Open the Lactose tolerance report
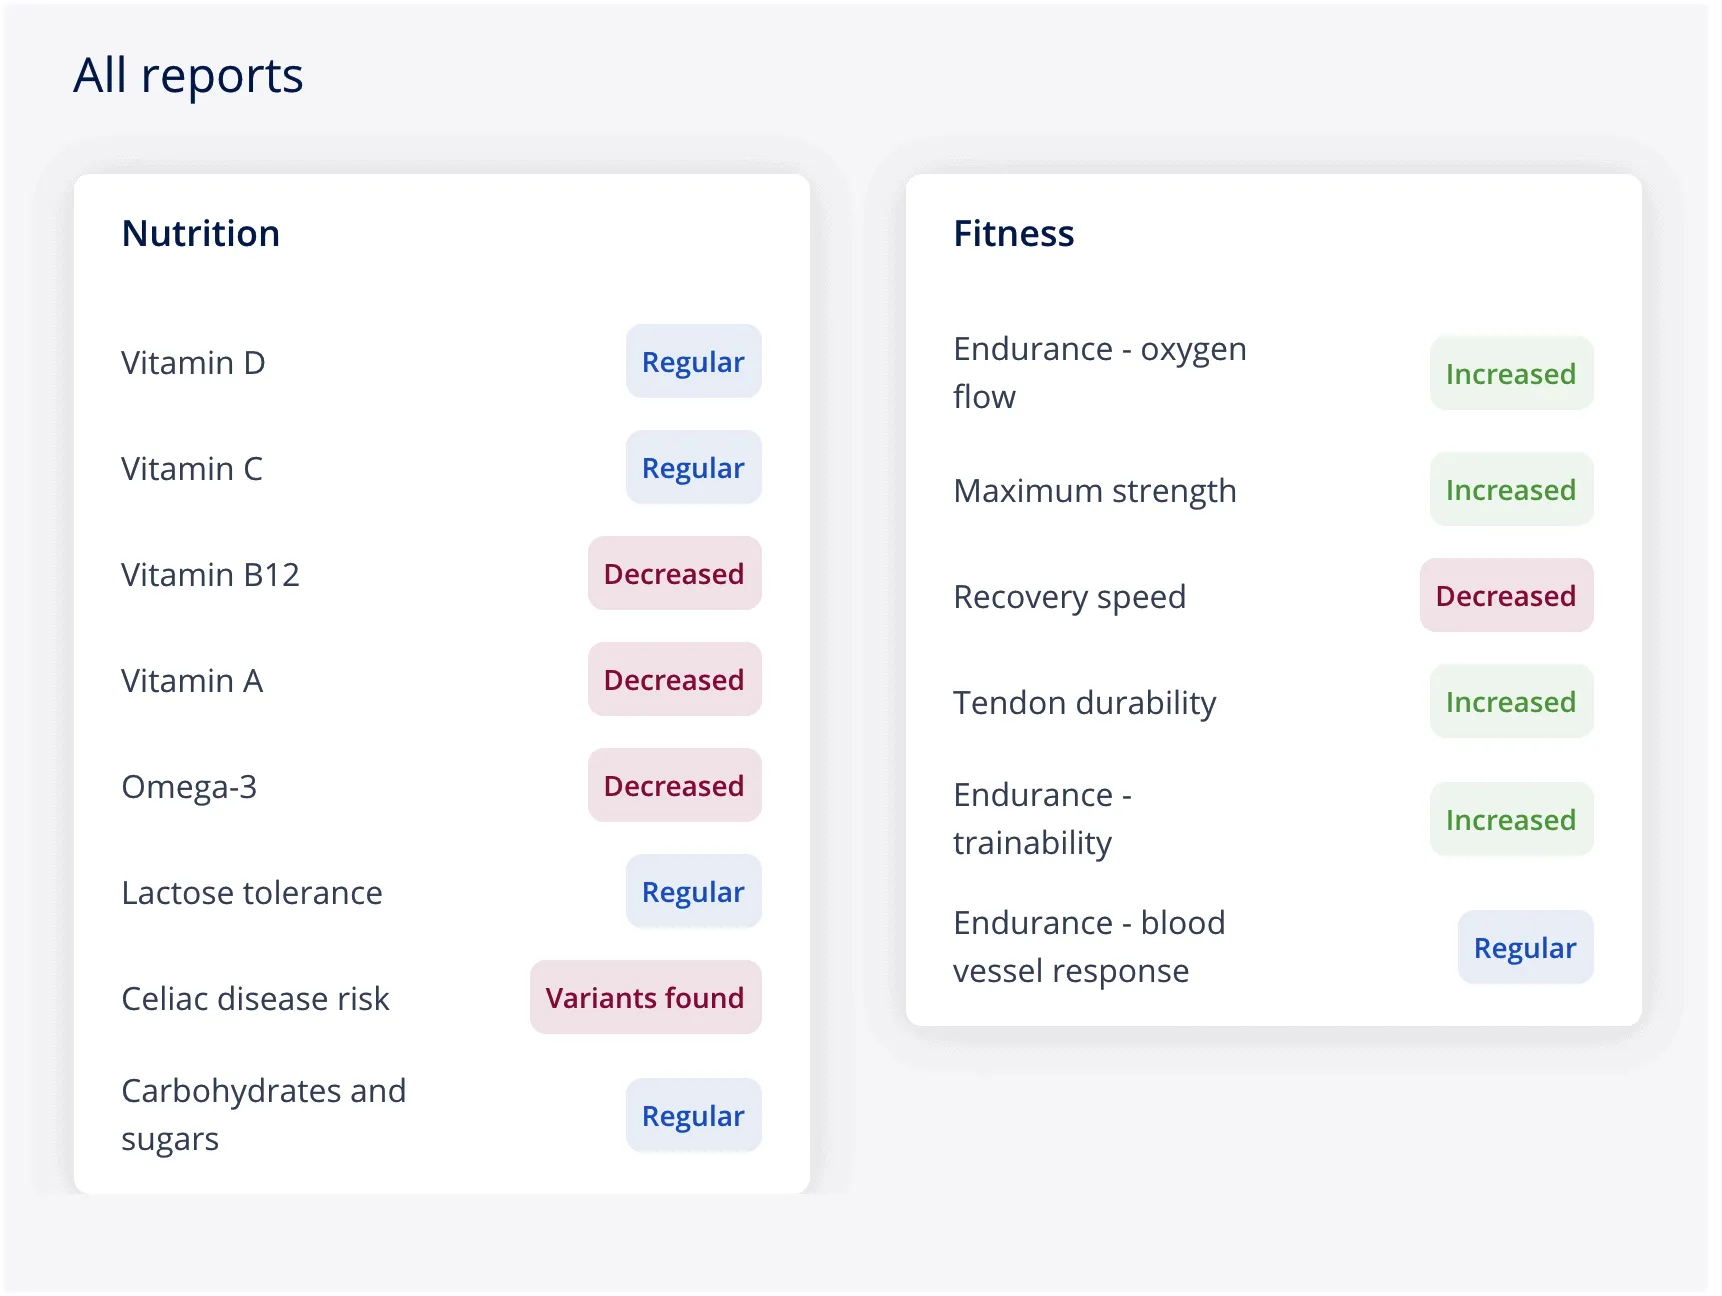 441,891
